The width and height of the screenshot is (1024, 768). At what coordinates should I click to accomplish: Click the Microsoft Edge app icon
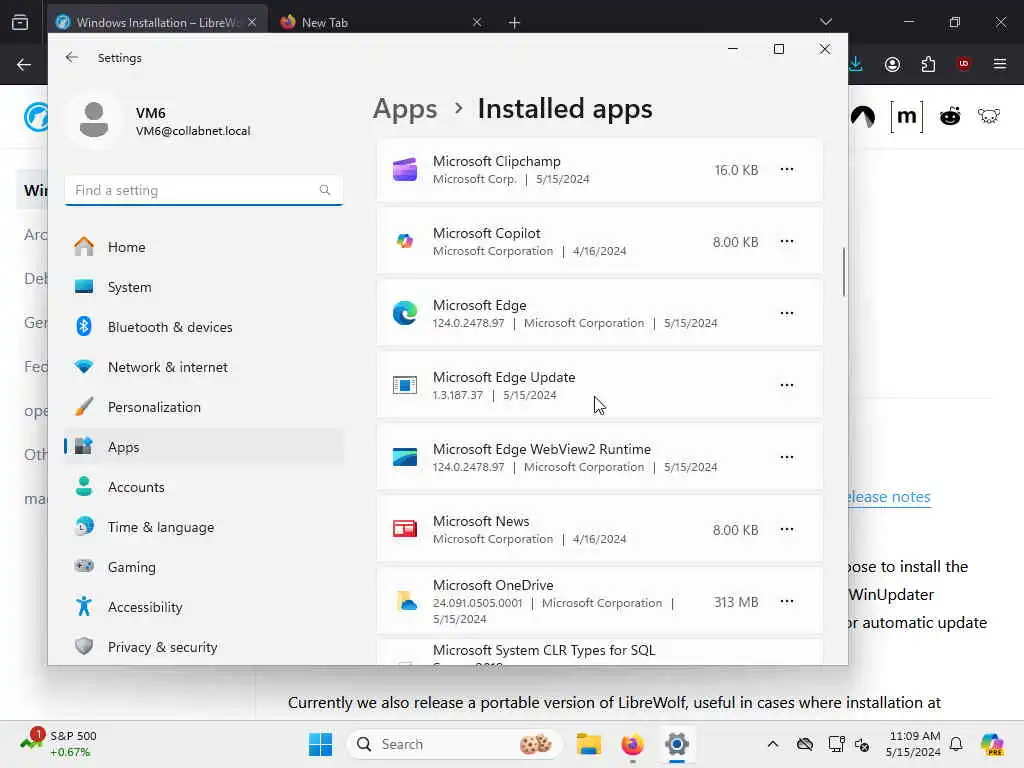coord(405,313)
